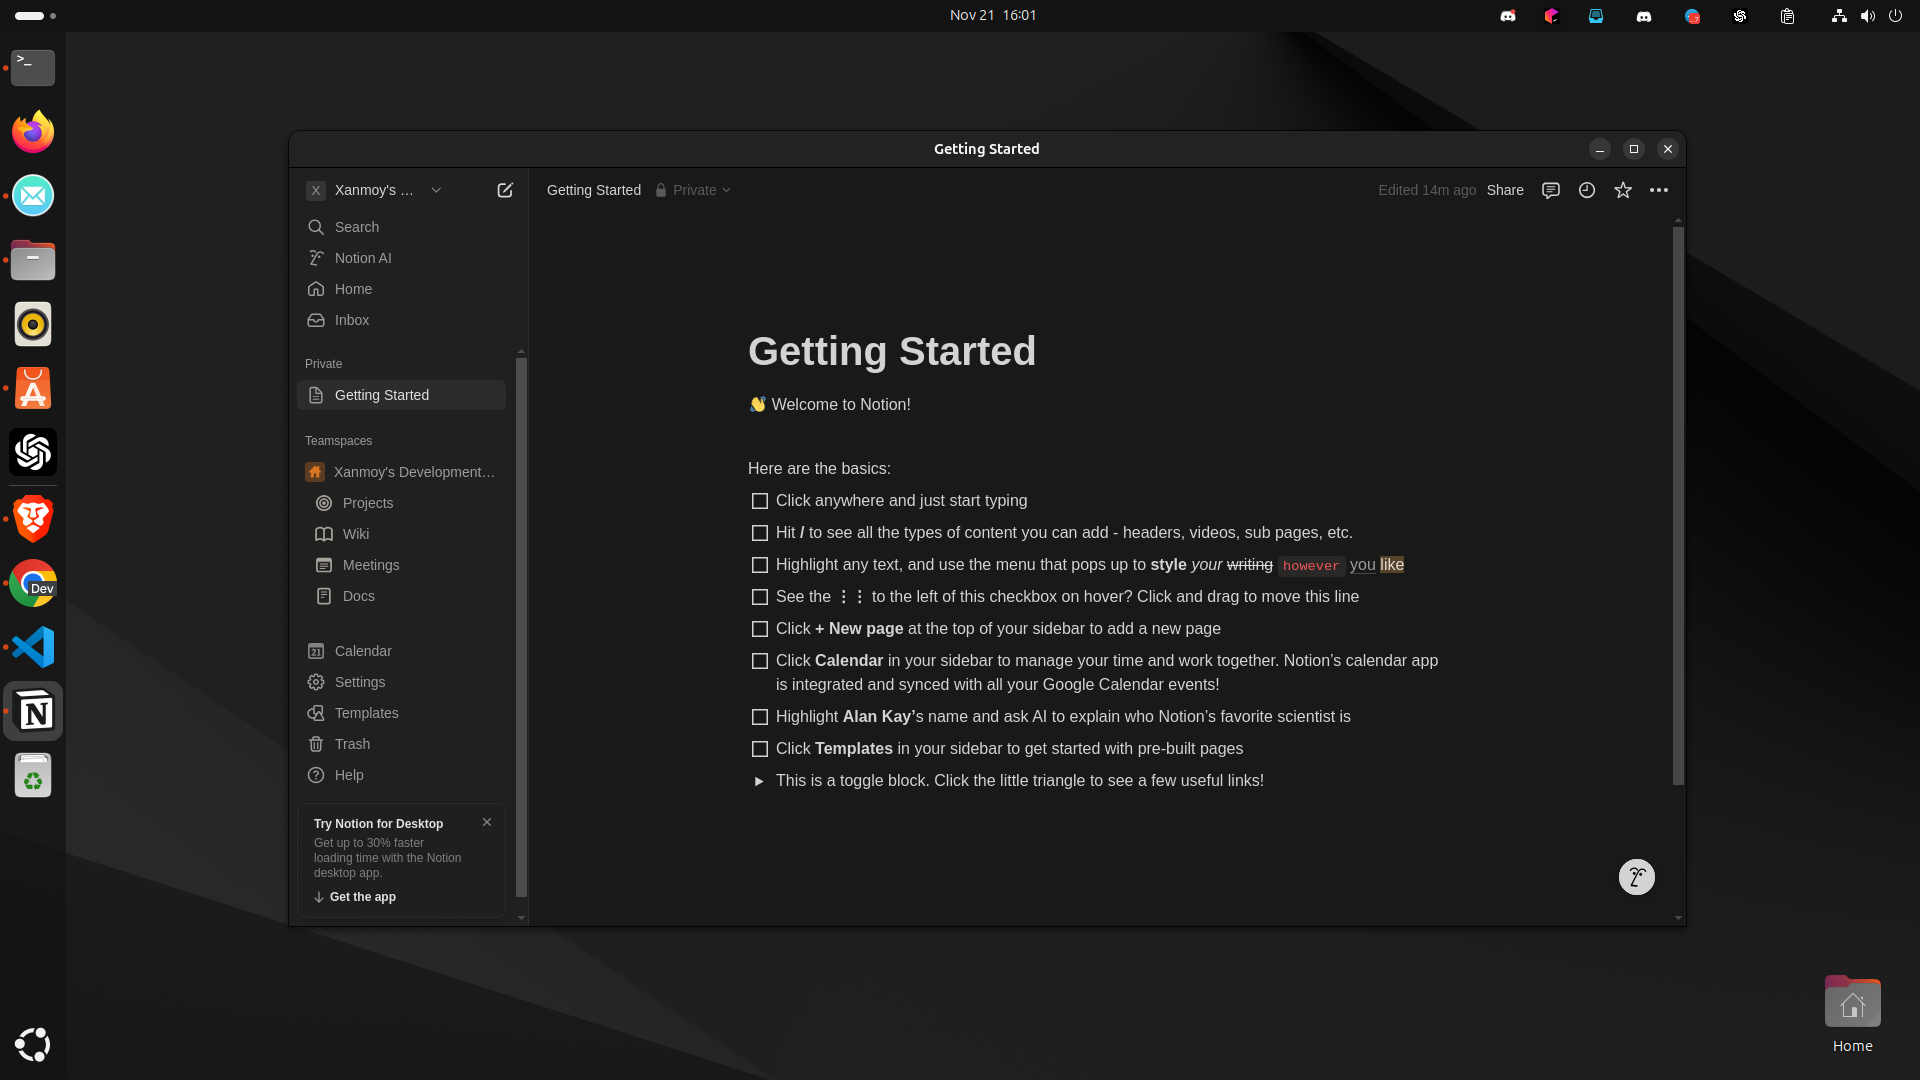Open the ChatGPT dock icon

pyautogui.click(x=33, y=453)
